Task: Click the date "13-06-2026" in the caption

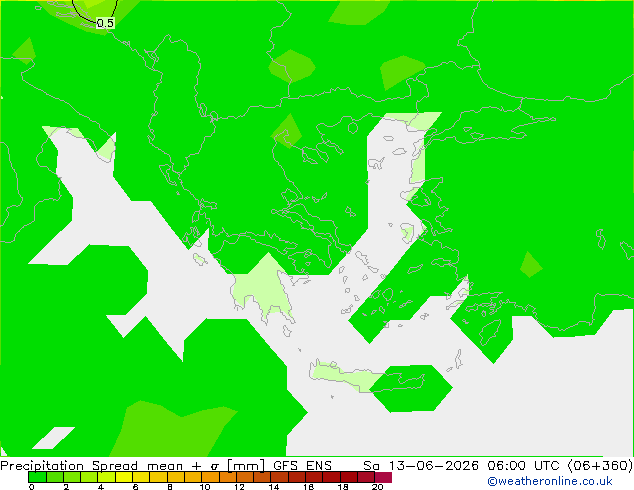Action: click(434, 466)
